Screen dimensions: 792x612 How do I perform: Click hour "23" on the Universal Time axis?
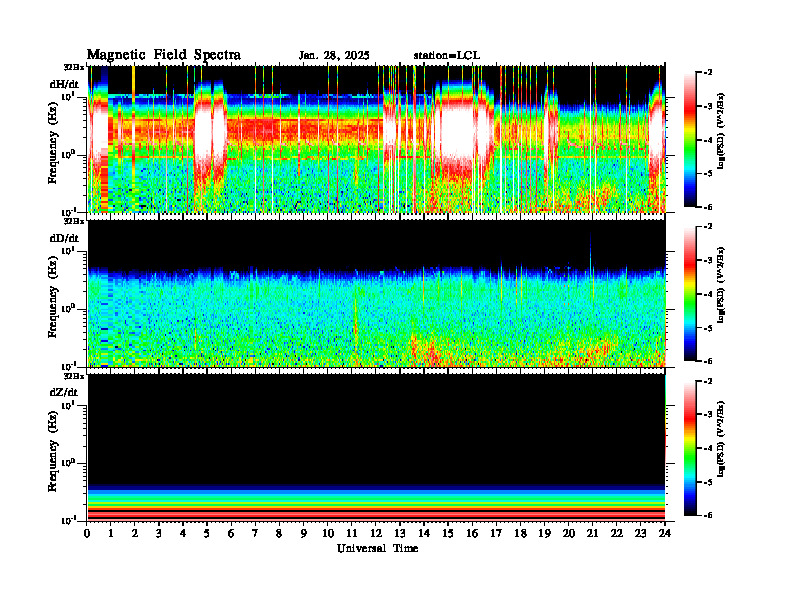[x=640, y=533]
